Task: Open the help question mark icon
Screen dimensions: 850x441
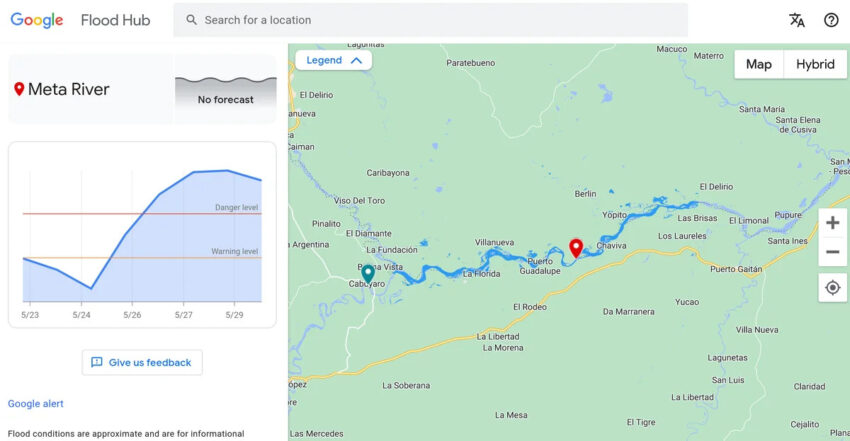Action: 831,20
